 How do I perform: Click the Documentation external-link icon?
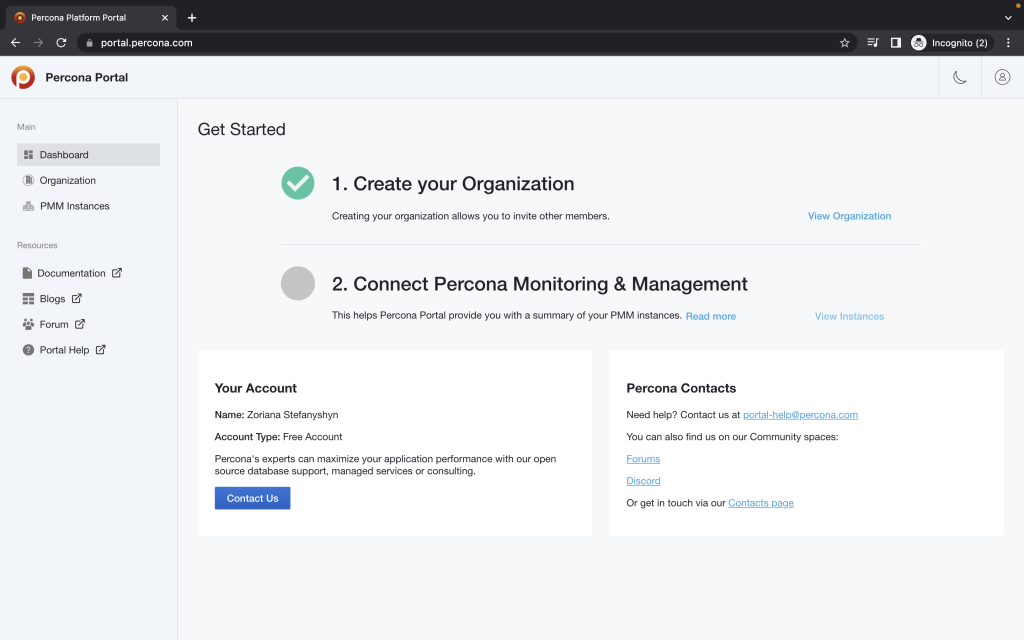pos(117,273)
